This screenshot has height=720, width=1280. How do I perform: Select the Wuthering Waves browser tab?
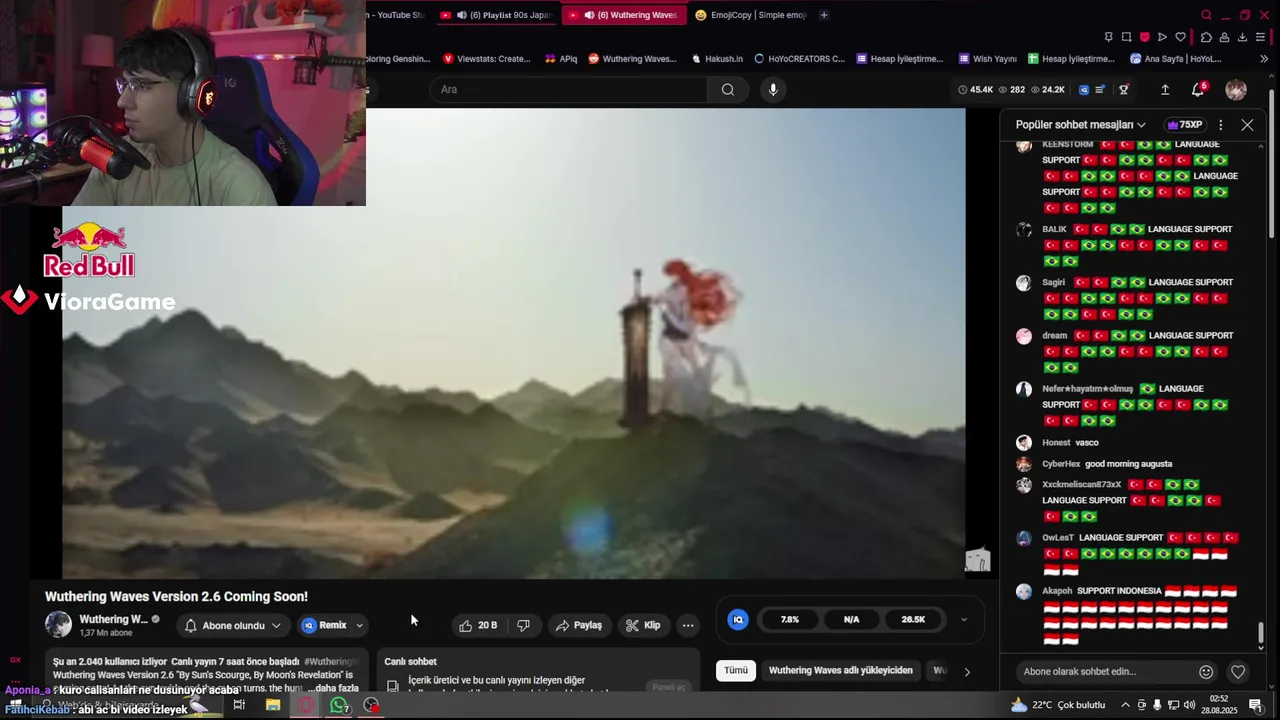(x=622, y=15)
